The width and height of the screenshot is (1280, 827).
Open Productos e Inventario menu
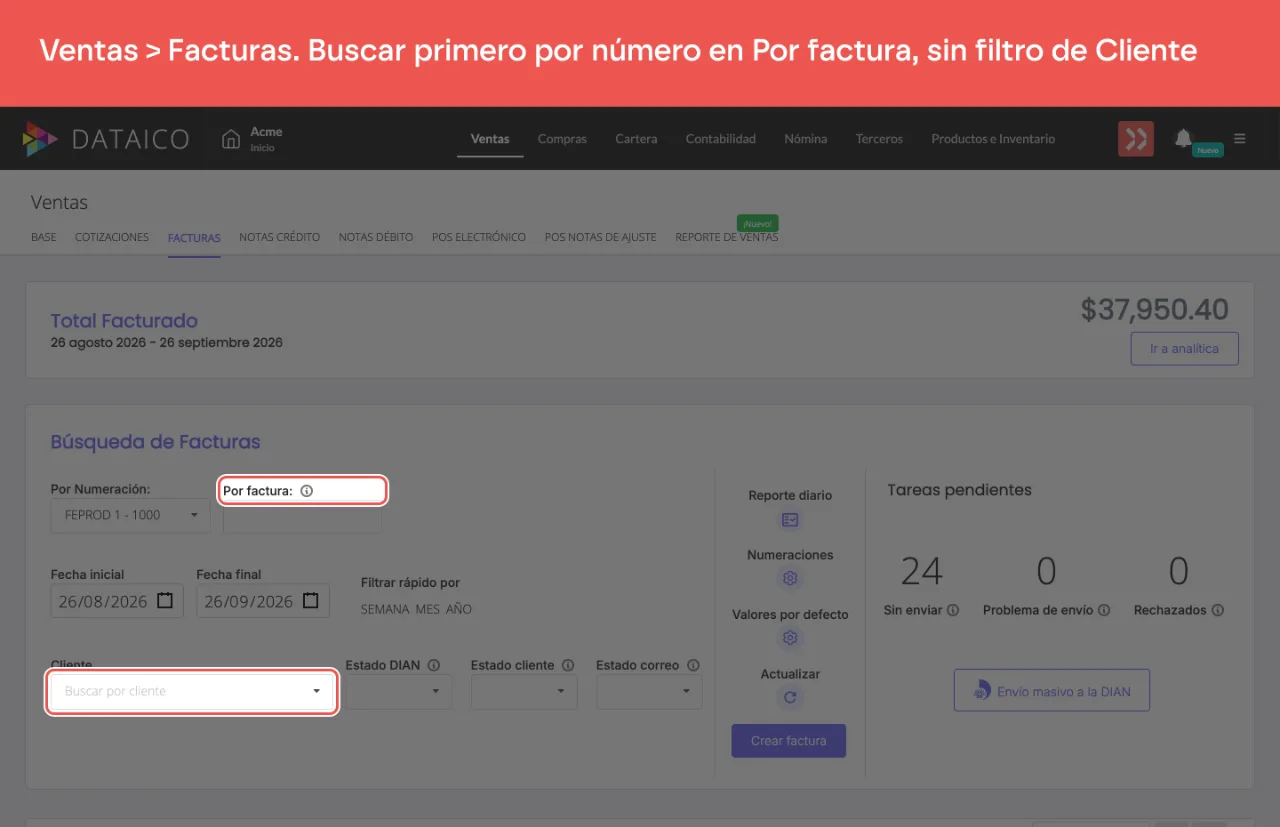(993, 139)
